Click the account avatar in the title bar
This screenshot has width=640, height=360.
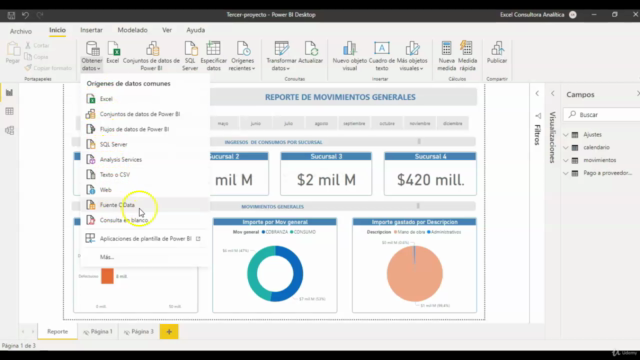(x=573, y=15)
